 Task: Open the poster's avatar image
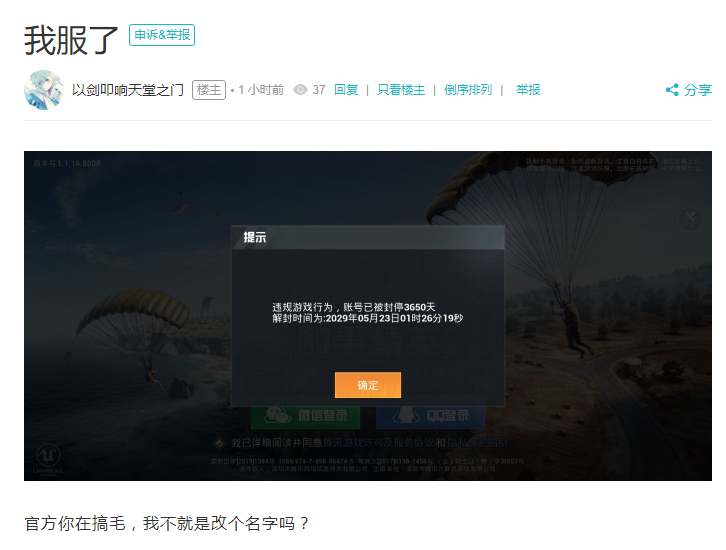click(x=44, y=90)
